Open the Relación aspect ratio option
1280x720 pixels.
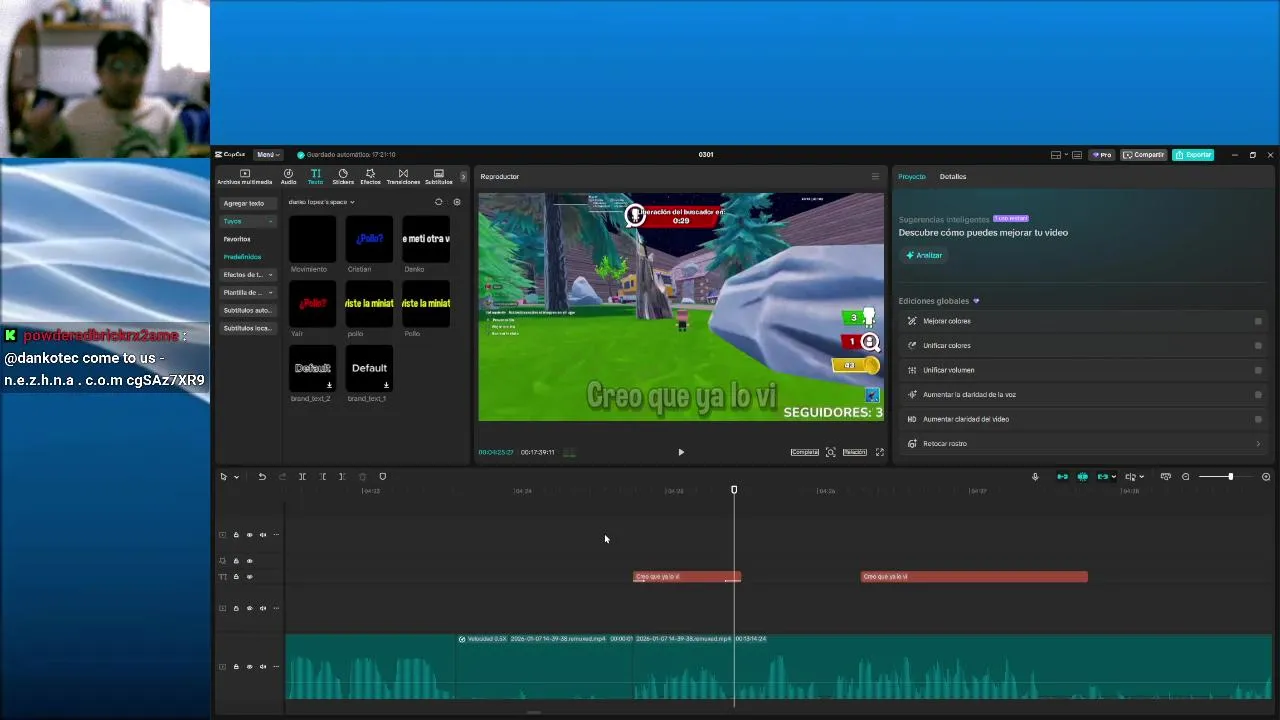click(x=854, y=452)
